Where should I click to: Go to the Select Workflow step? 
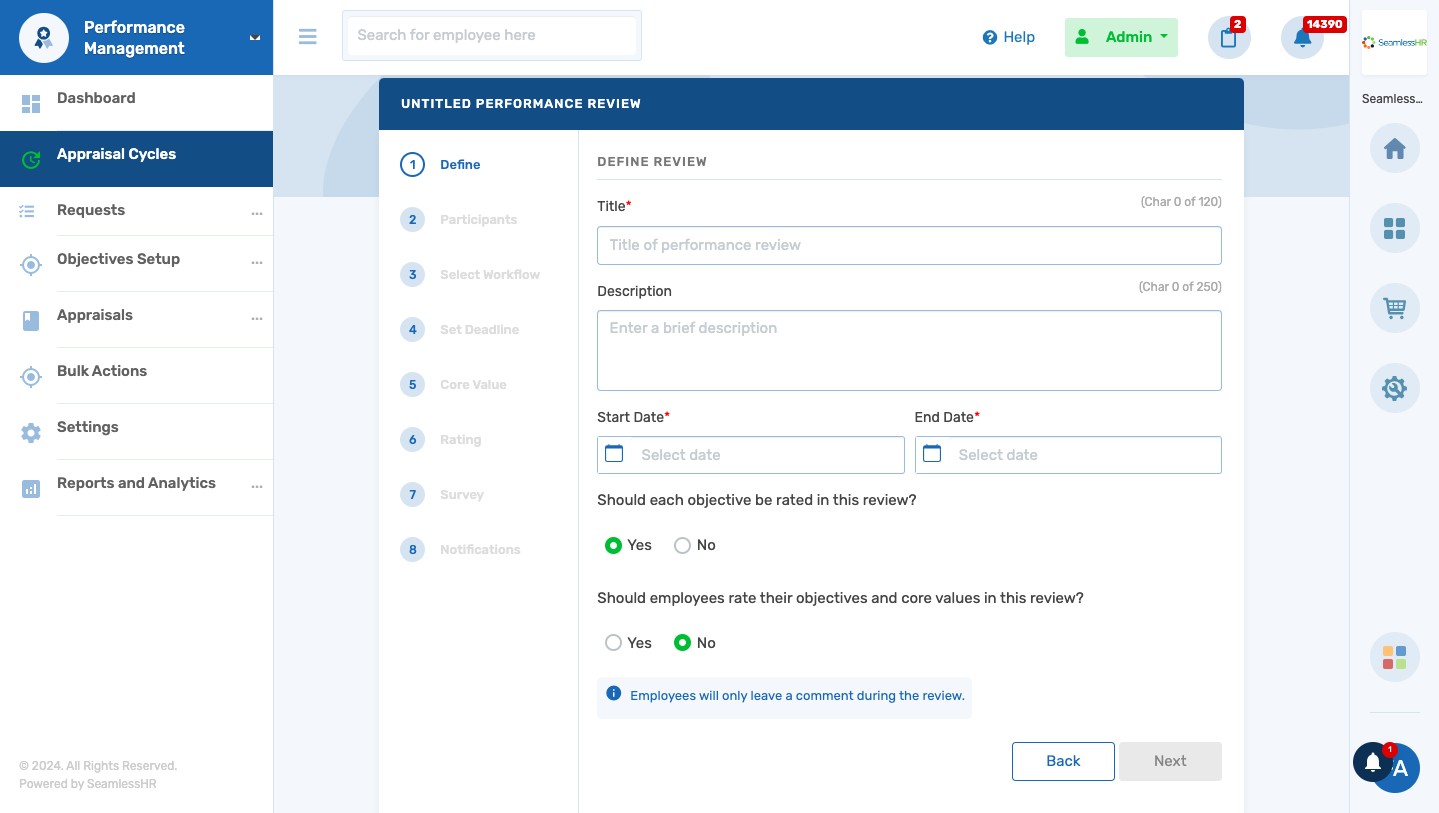point(470,275)
